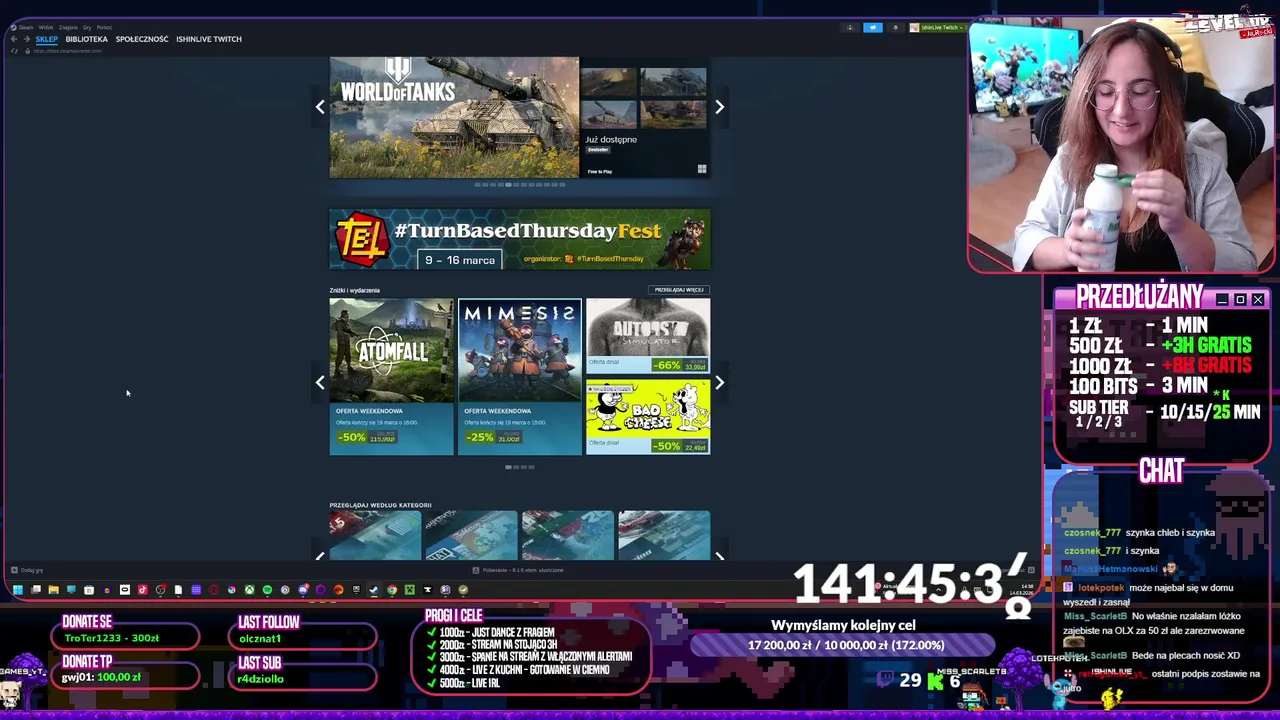Screen dimensions: 1280x720
Task: Jump to first dot of featured carousel
Action: (478, 185)
